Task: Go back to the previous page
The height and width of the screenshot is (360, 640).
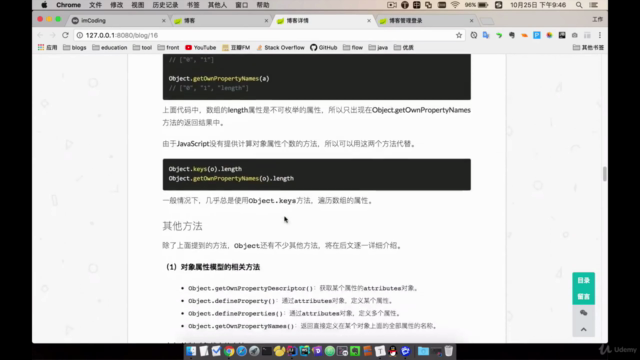Action: [40, 35]
